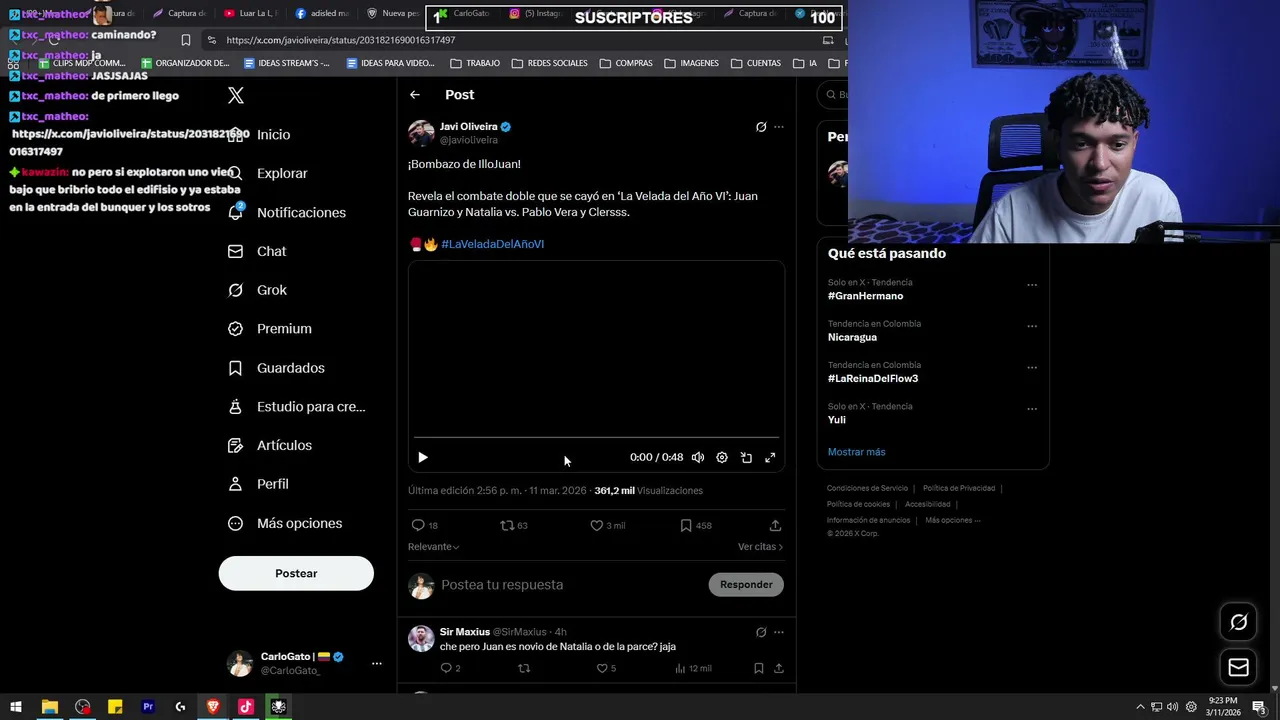1280x720 pixels.
Task: Click browser address bar URL
Action: pyautogui.click(x=340, y=40)
